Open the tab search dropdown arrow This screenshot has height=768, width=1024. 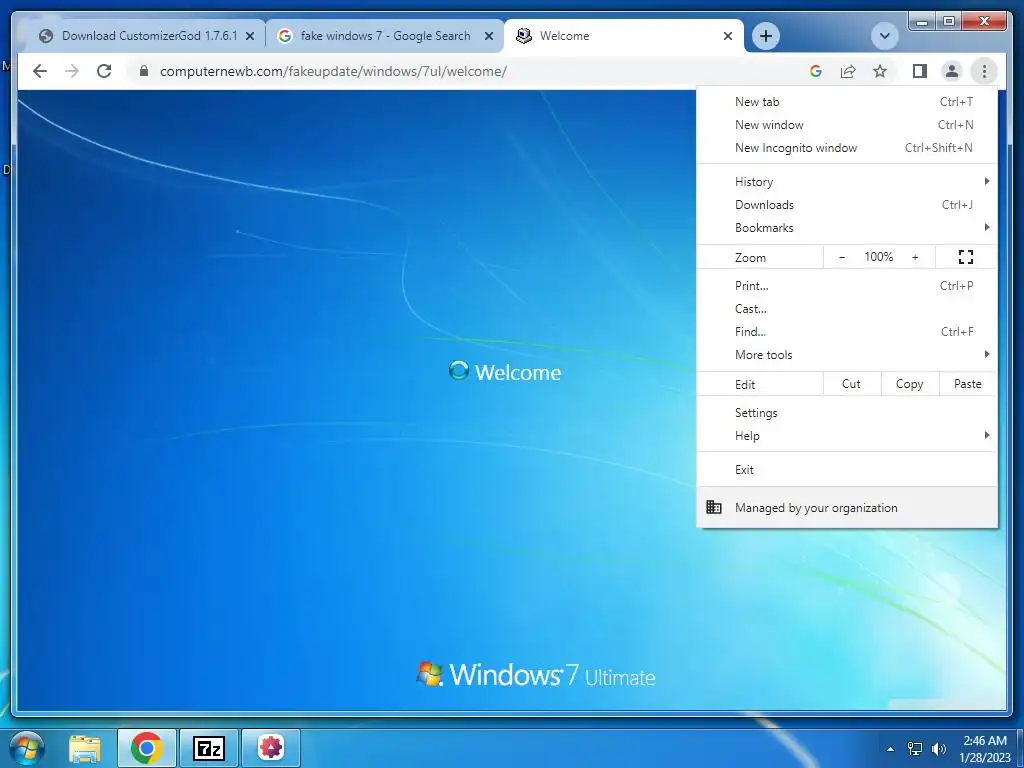(885, 36)
